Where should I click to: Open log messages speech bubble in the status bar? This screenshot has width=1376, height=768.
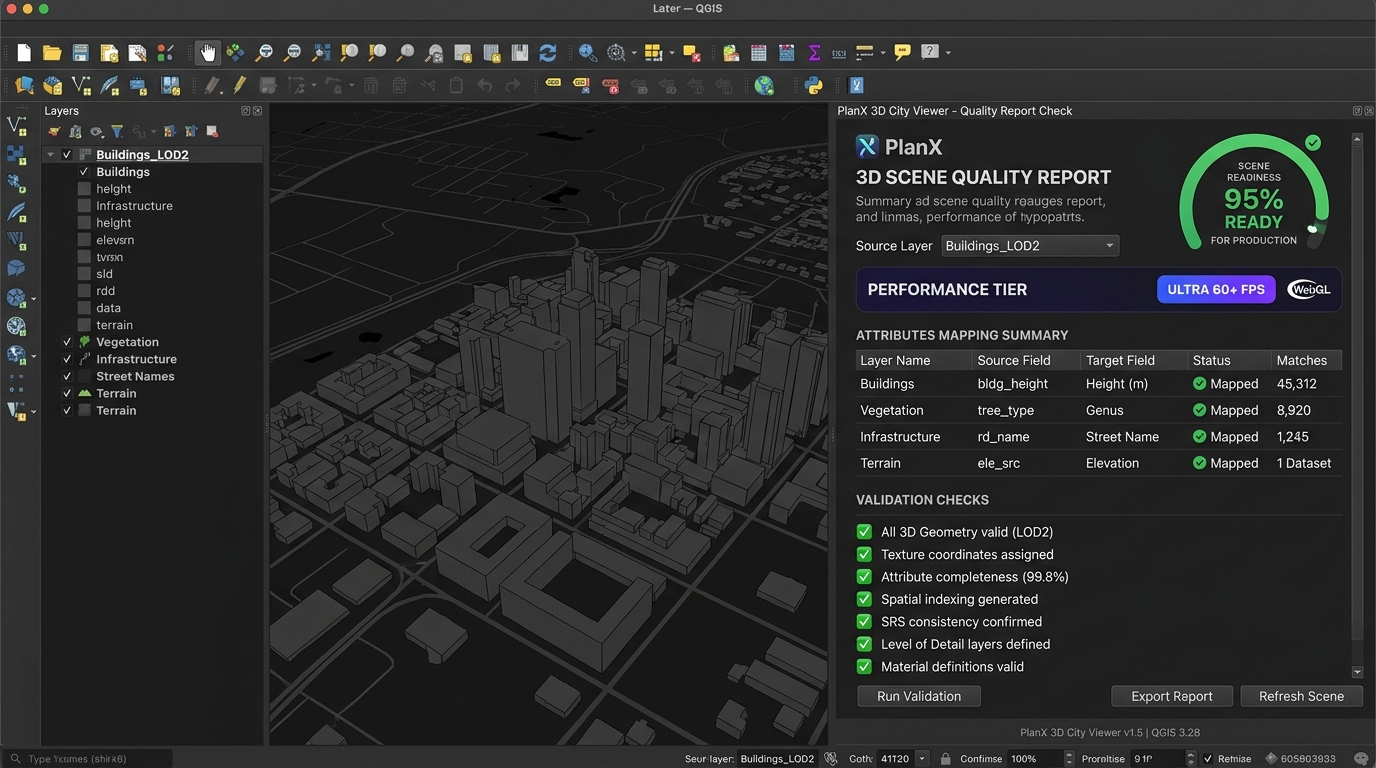coord(1360,759)
